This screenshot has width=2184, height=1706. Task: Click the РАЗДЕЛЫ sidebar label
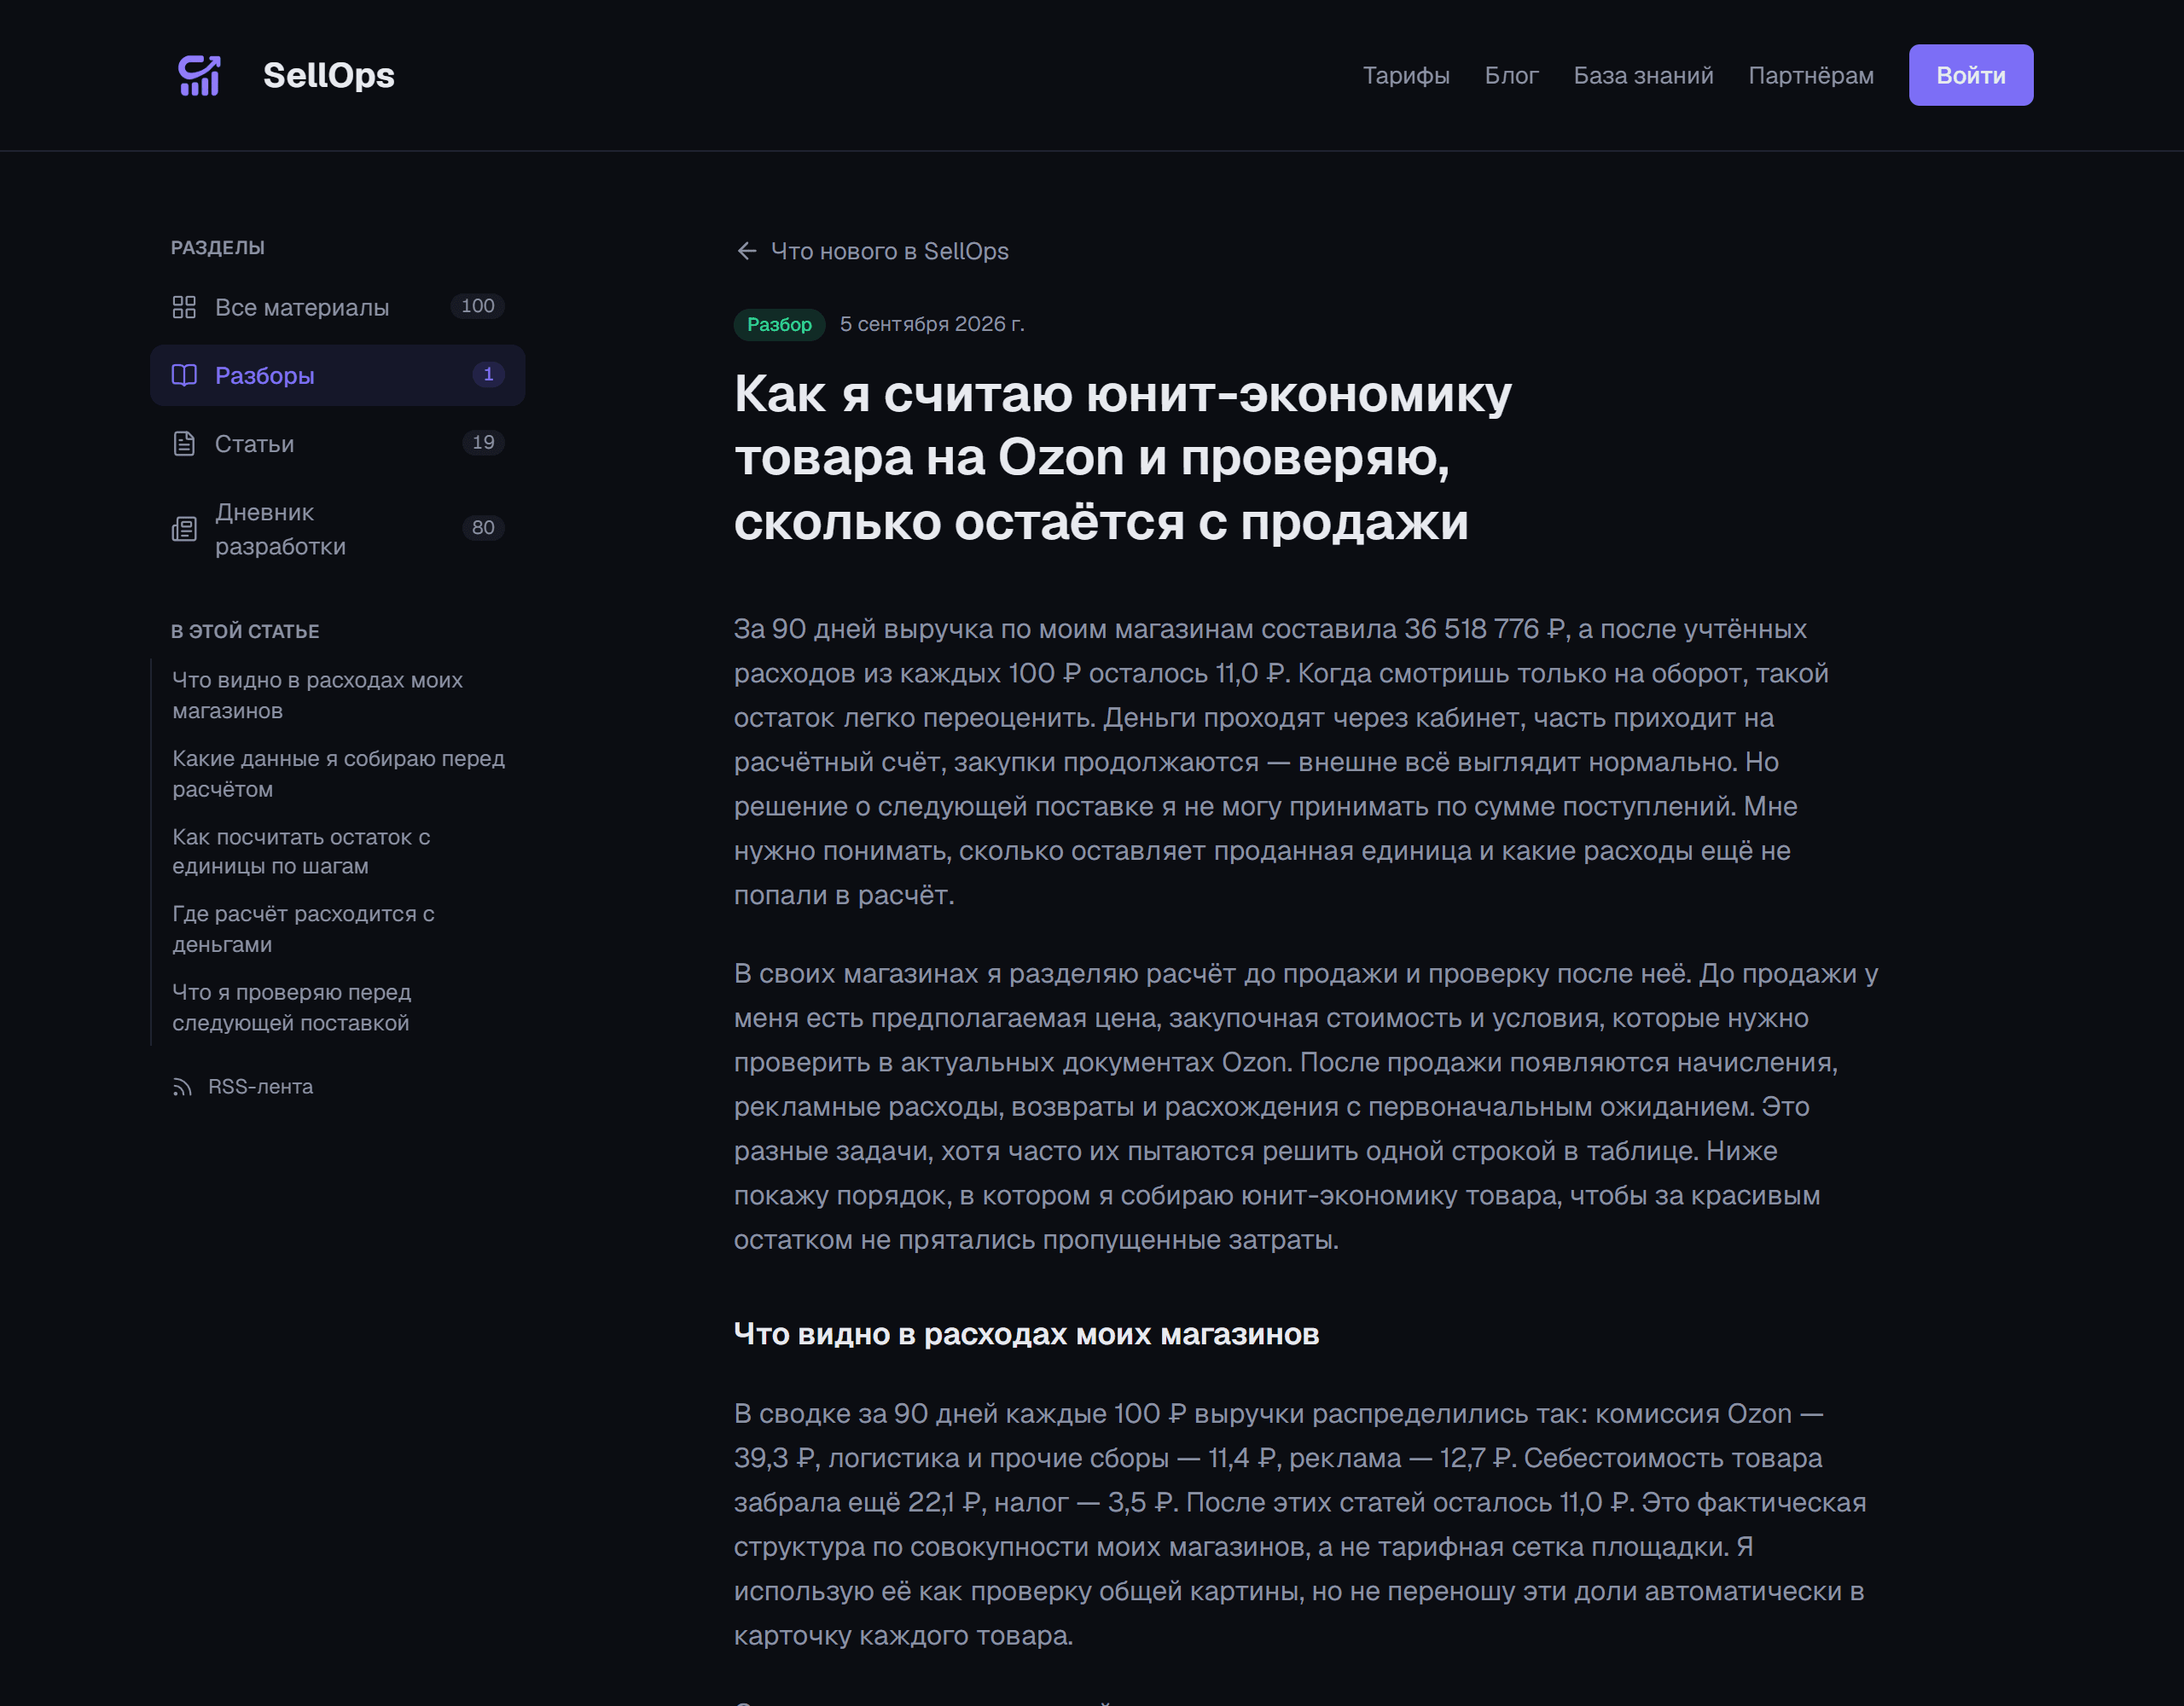(x=218, y=248)
